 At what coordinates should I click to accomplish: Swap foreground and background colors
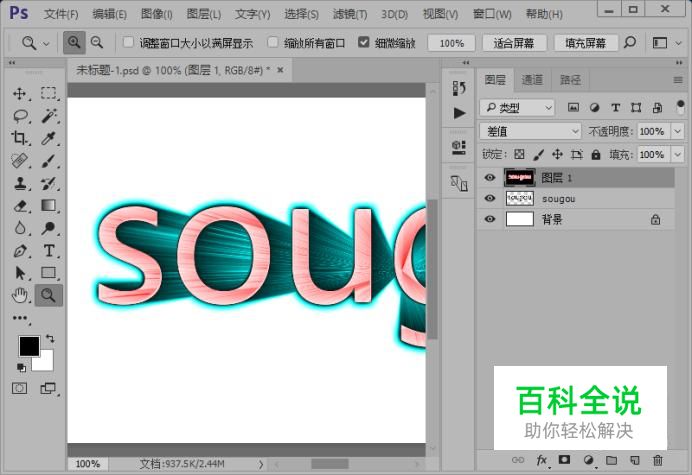[x=50, y=339]
